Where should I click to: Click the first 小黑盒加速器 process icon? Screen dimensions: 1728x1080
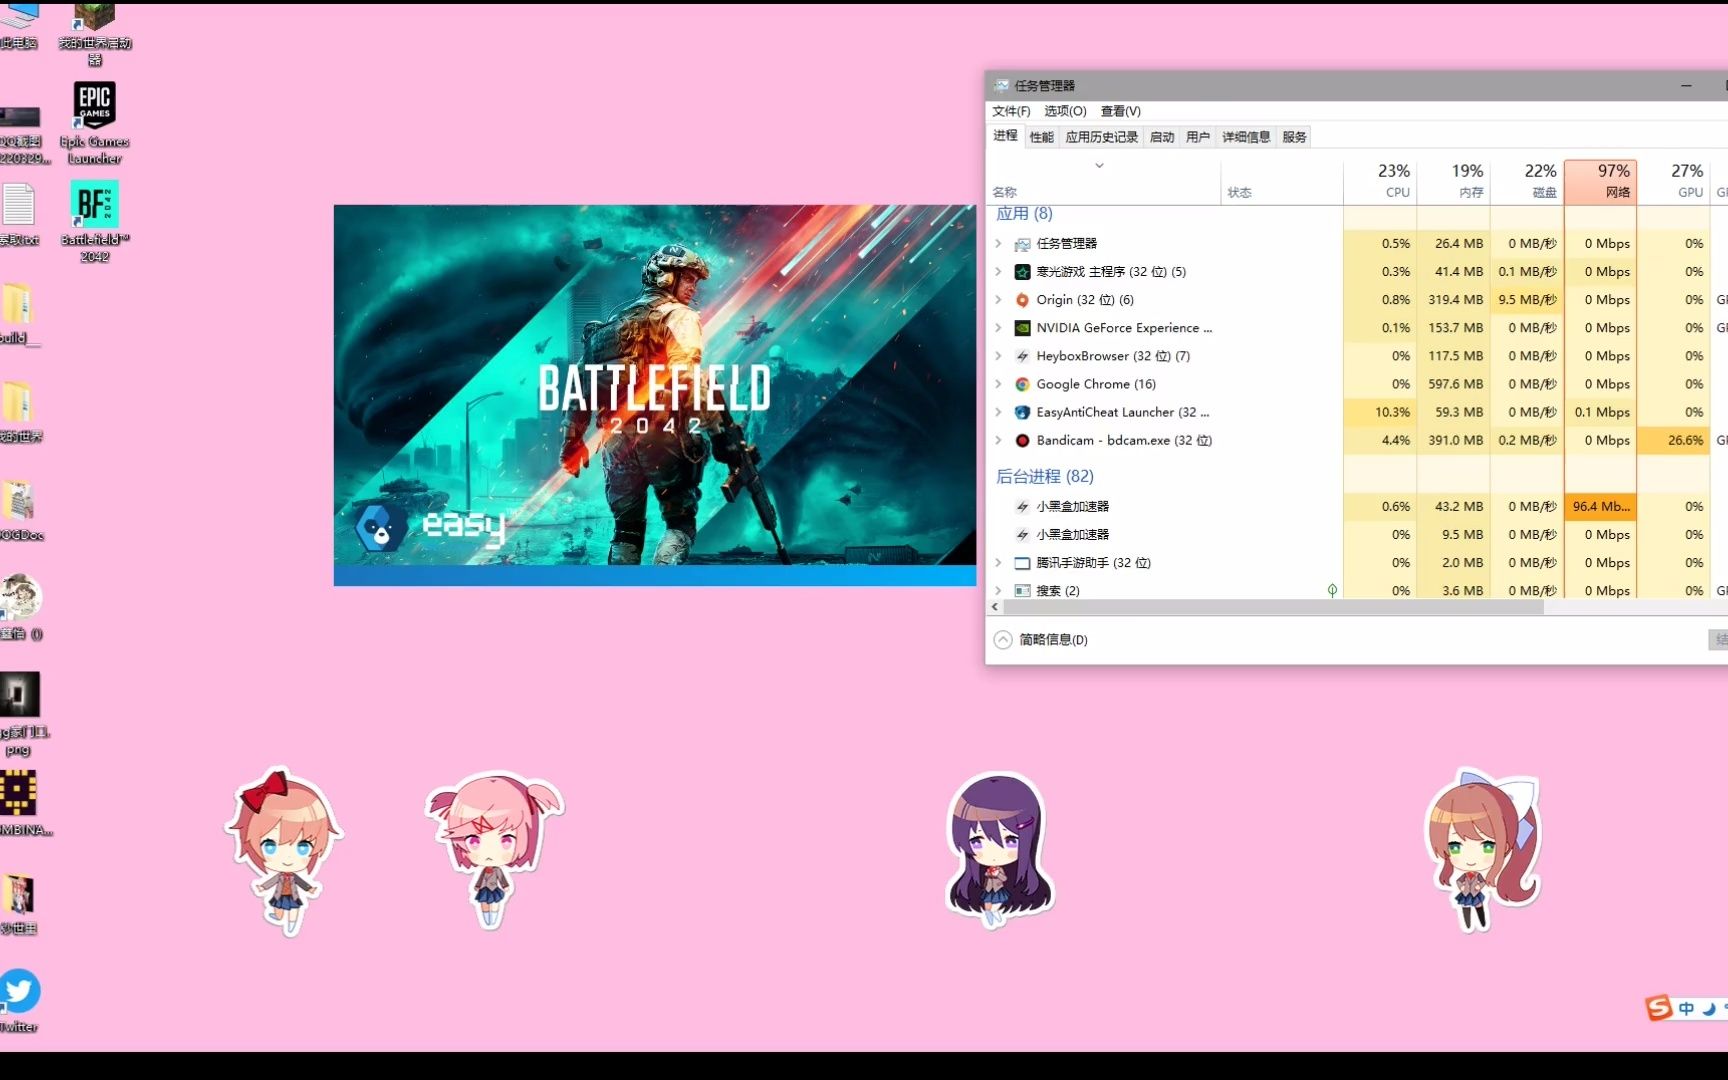[x=1022, y=507]
